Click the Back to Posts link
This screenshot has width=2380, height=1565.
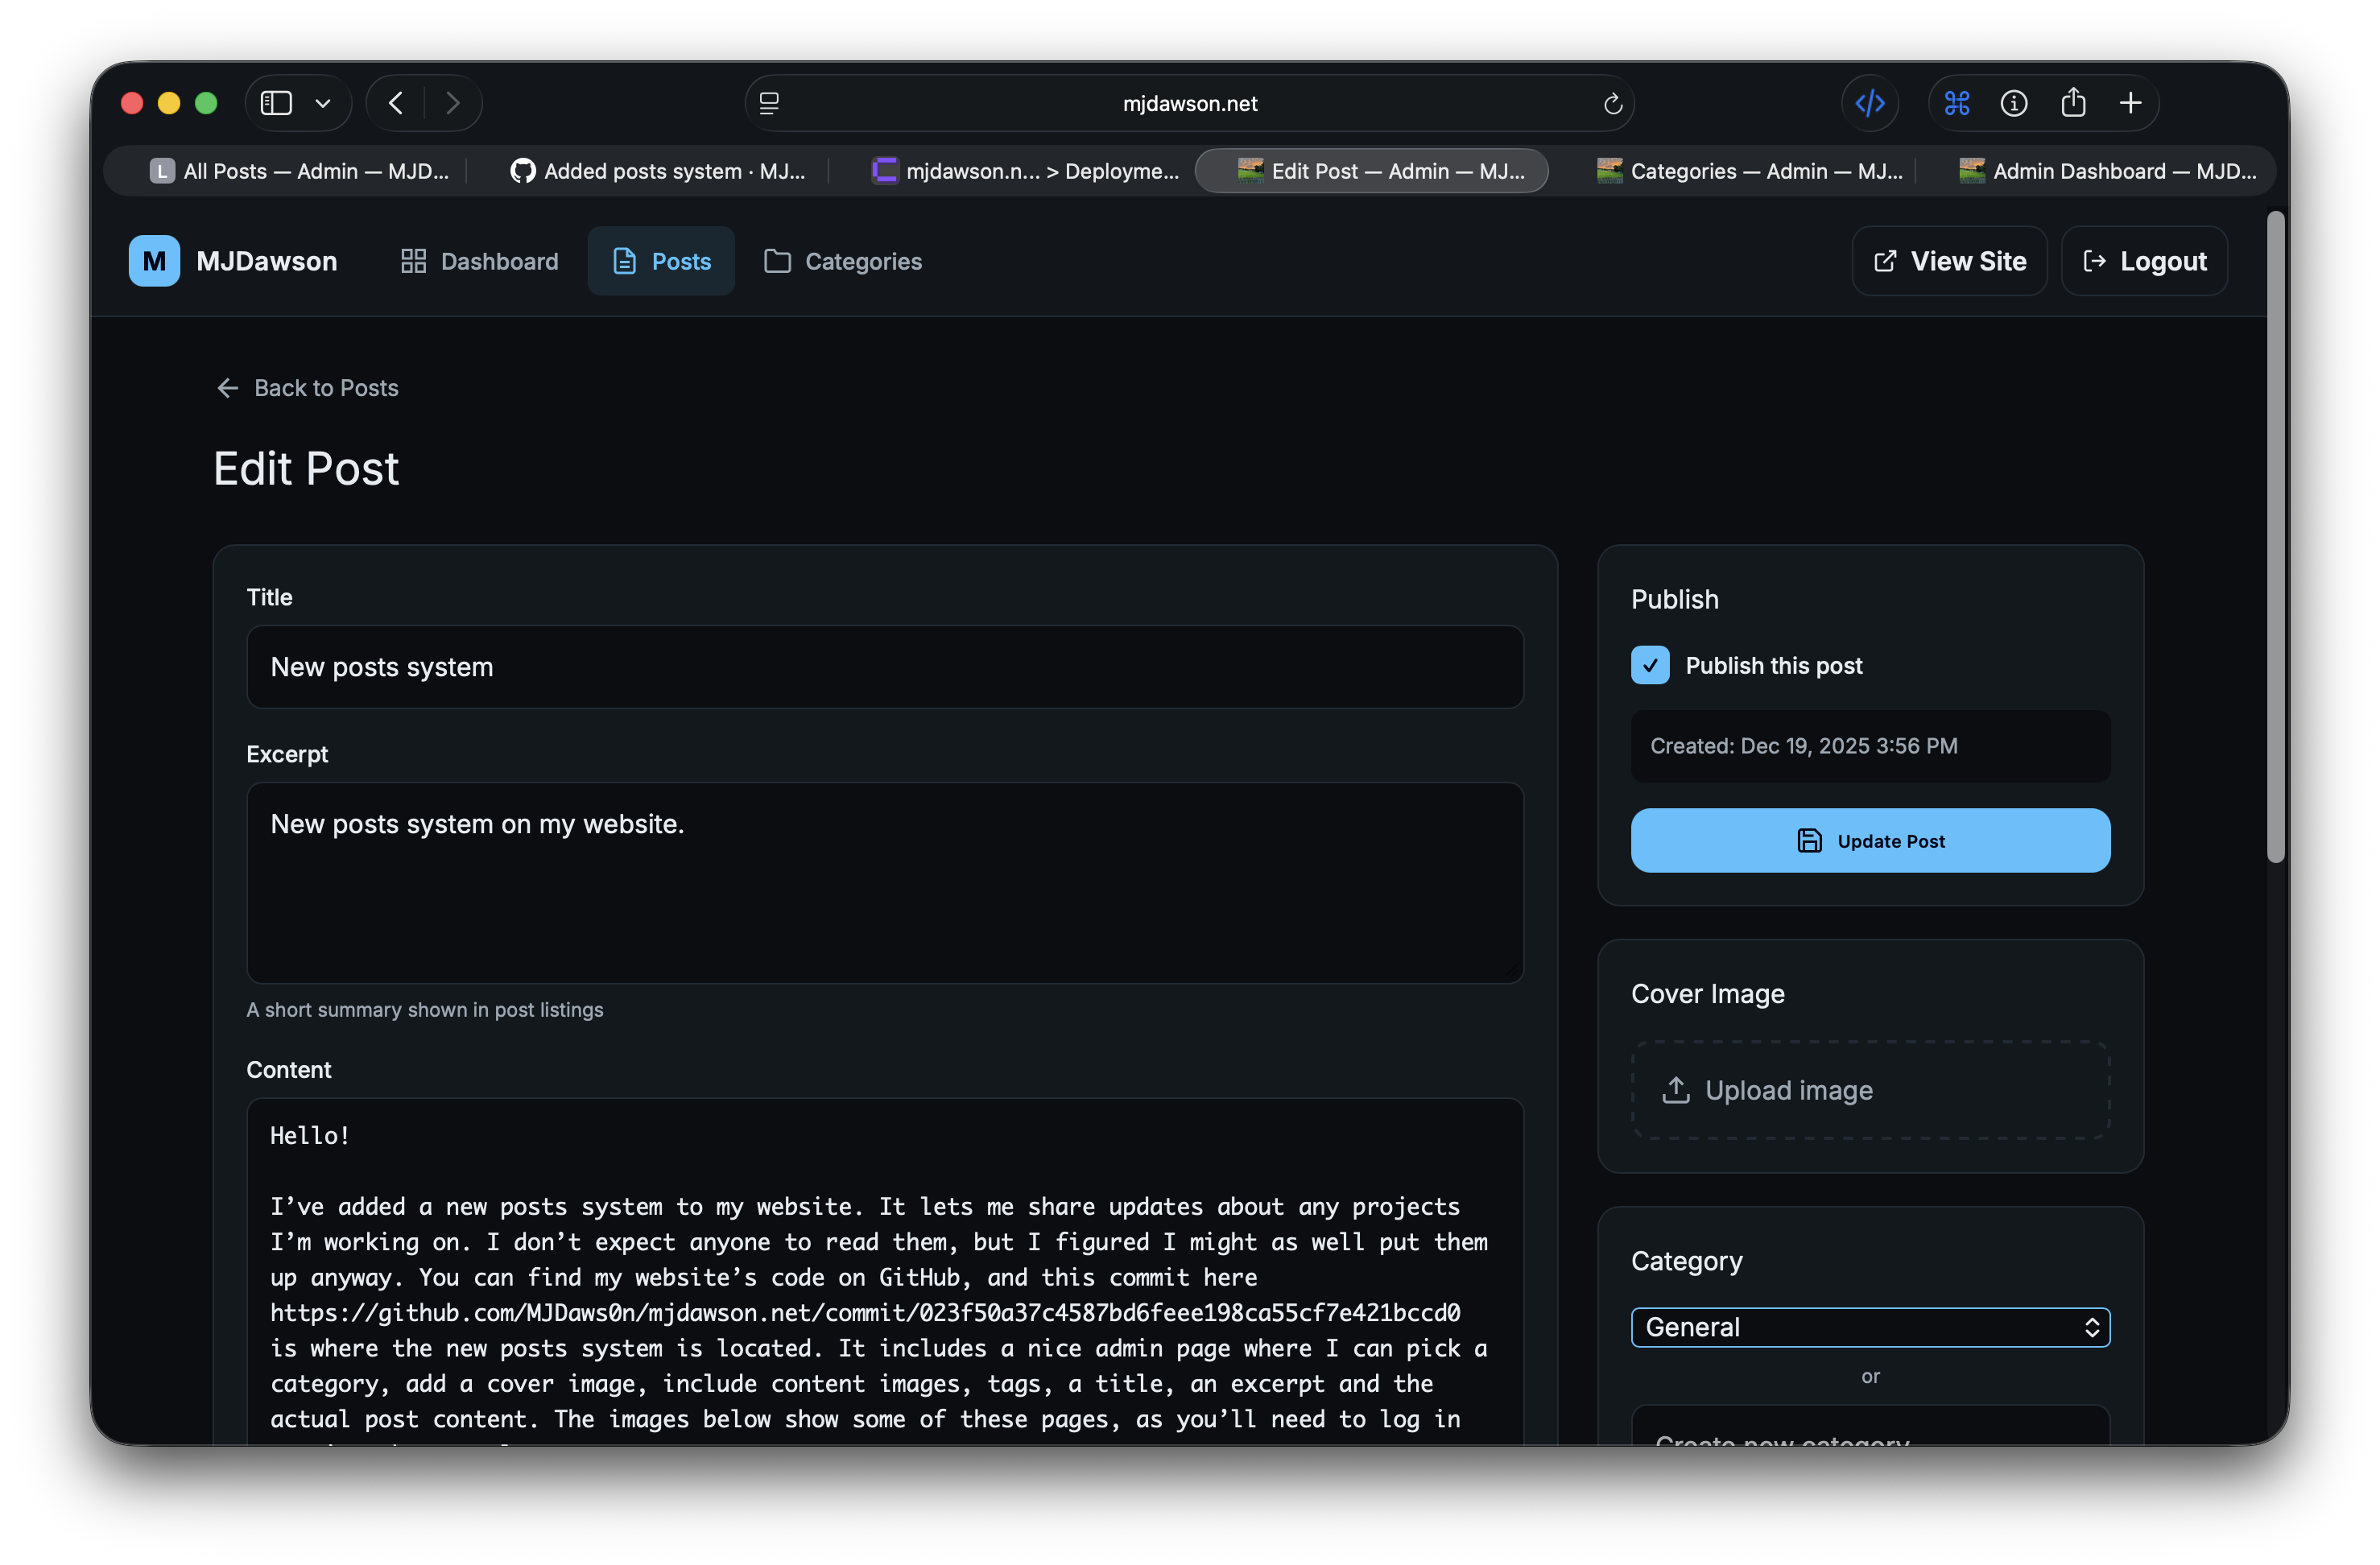(307, 388)
